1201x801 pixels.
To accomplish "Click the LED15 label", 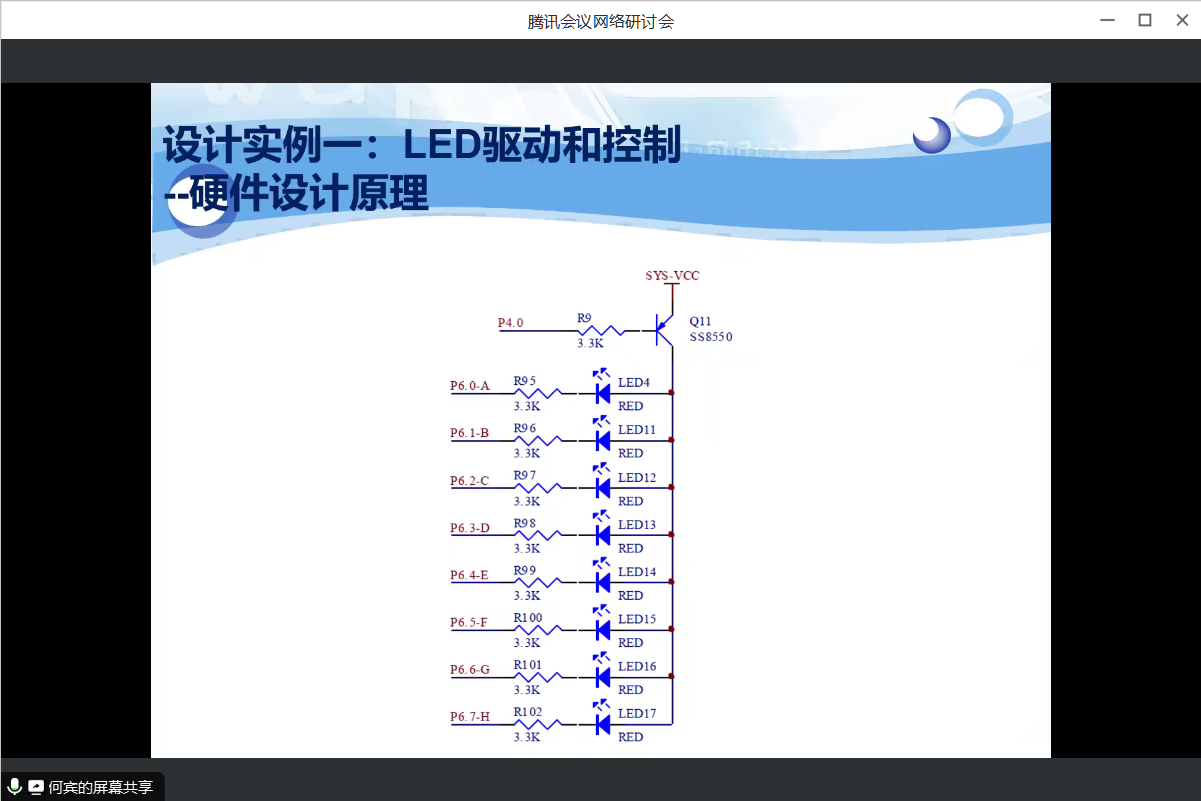I will (x=637, y=620).
